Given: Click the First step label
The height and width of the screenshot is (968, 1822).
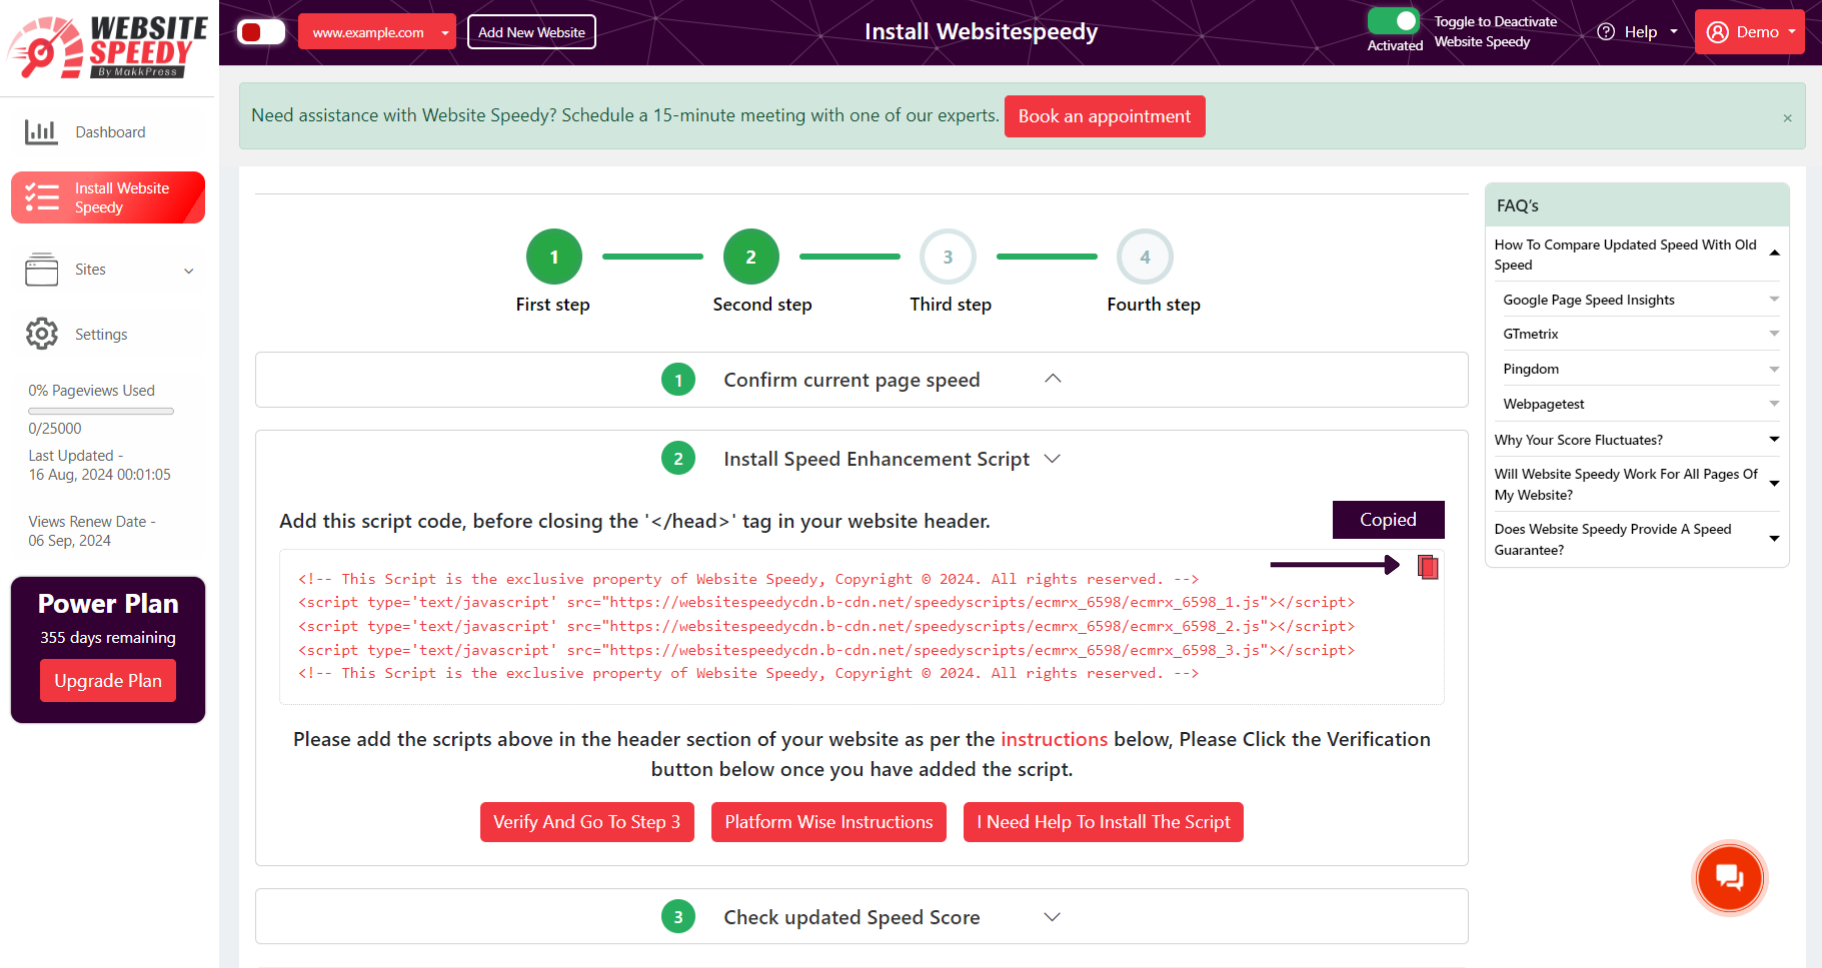Looking at the screenshot, I should (x=553, y=304).
